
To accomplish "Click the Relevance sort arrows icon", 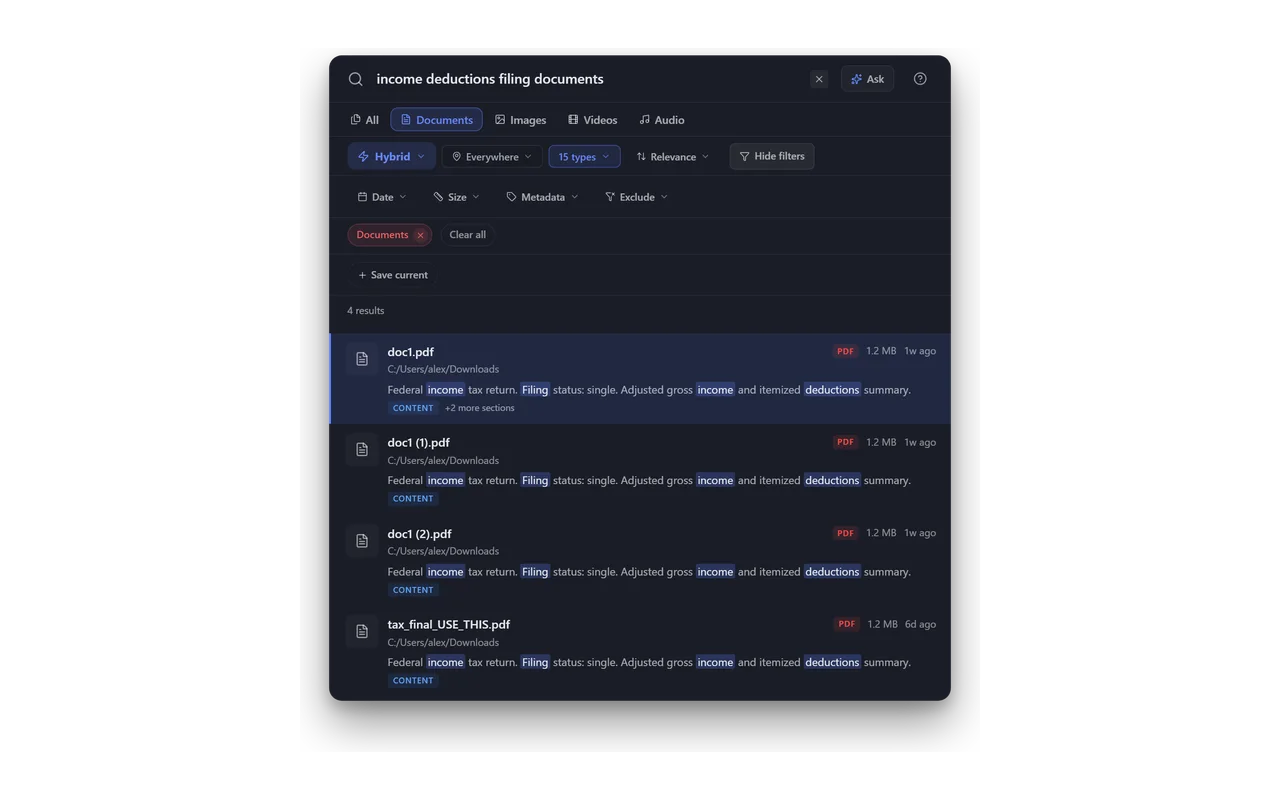I will point(641,157).
